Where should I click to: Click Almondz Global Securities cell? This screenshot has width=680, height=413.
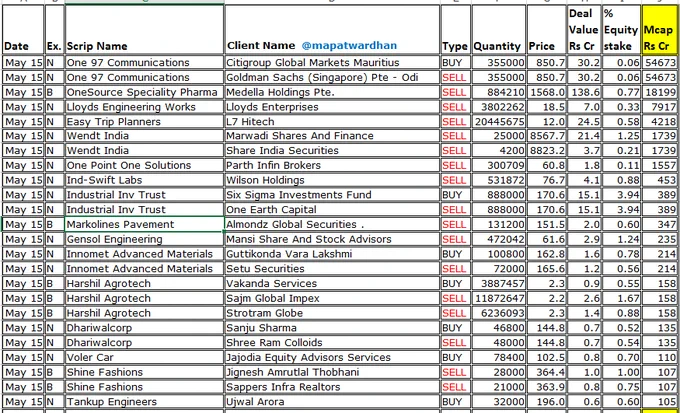point(332,224)
